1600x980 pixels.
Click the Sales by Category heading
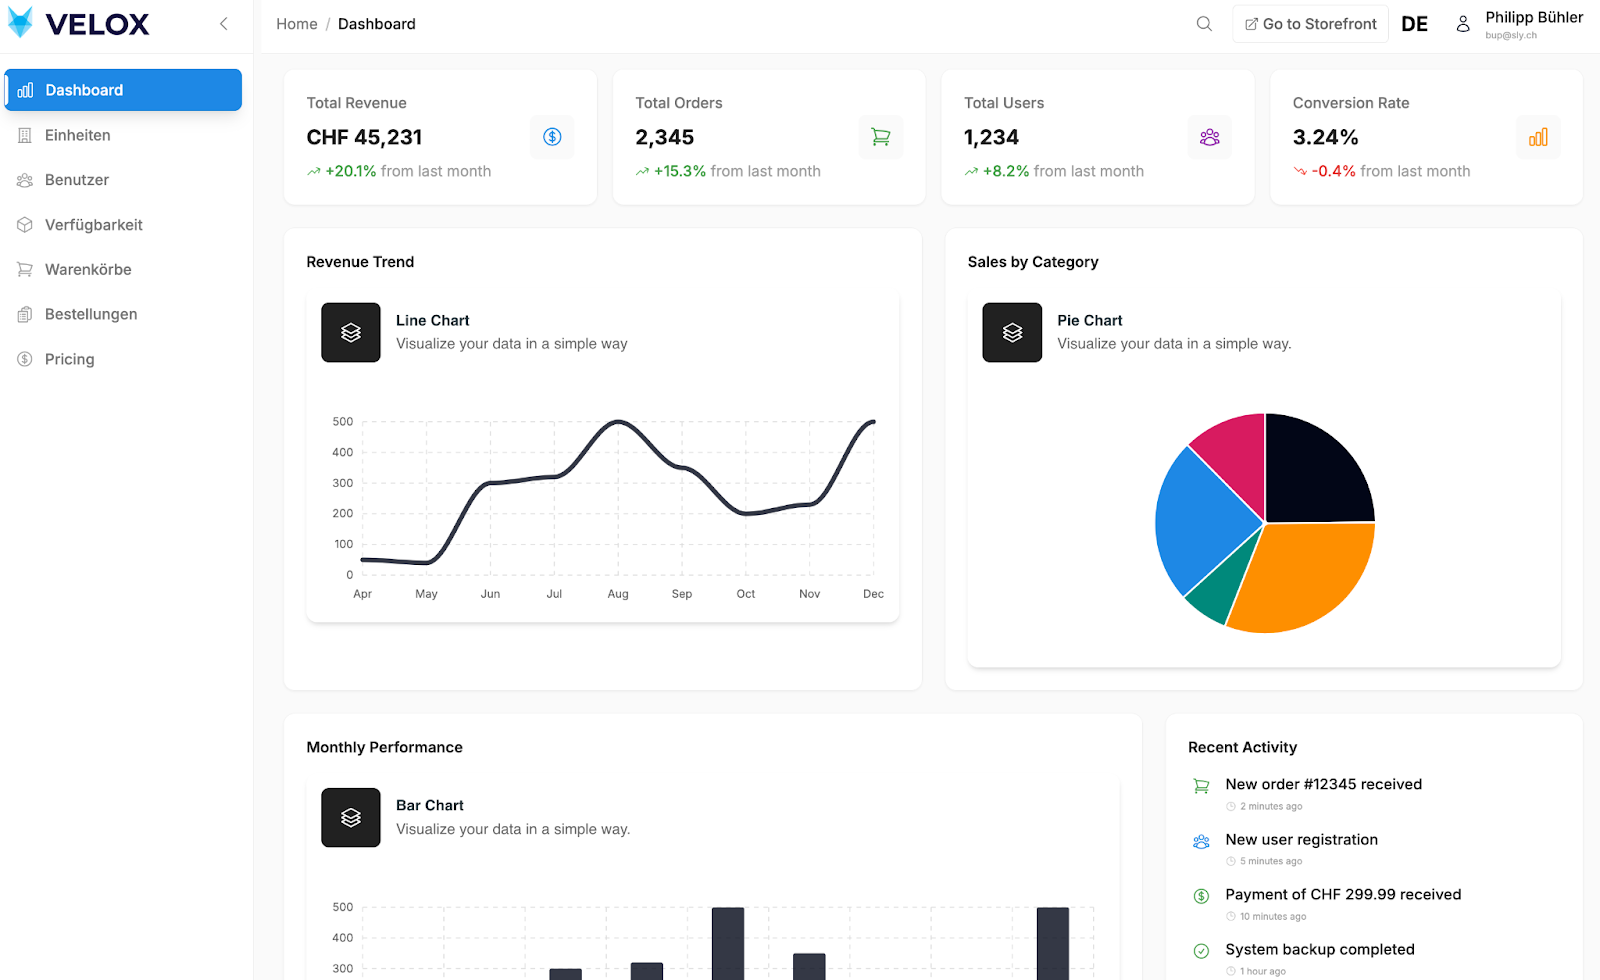click(1033, 262)
